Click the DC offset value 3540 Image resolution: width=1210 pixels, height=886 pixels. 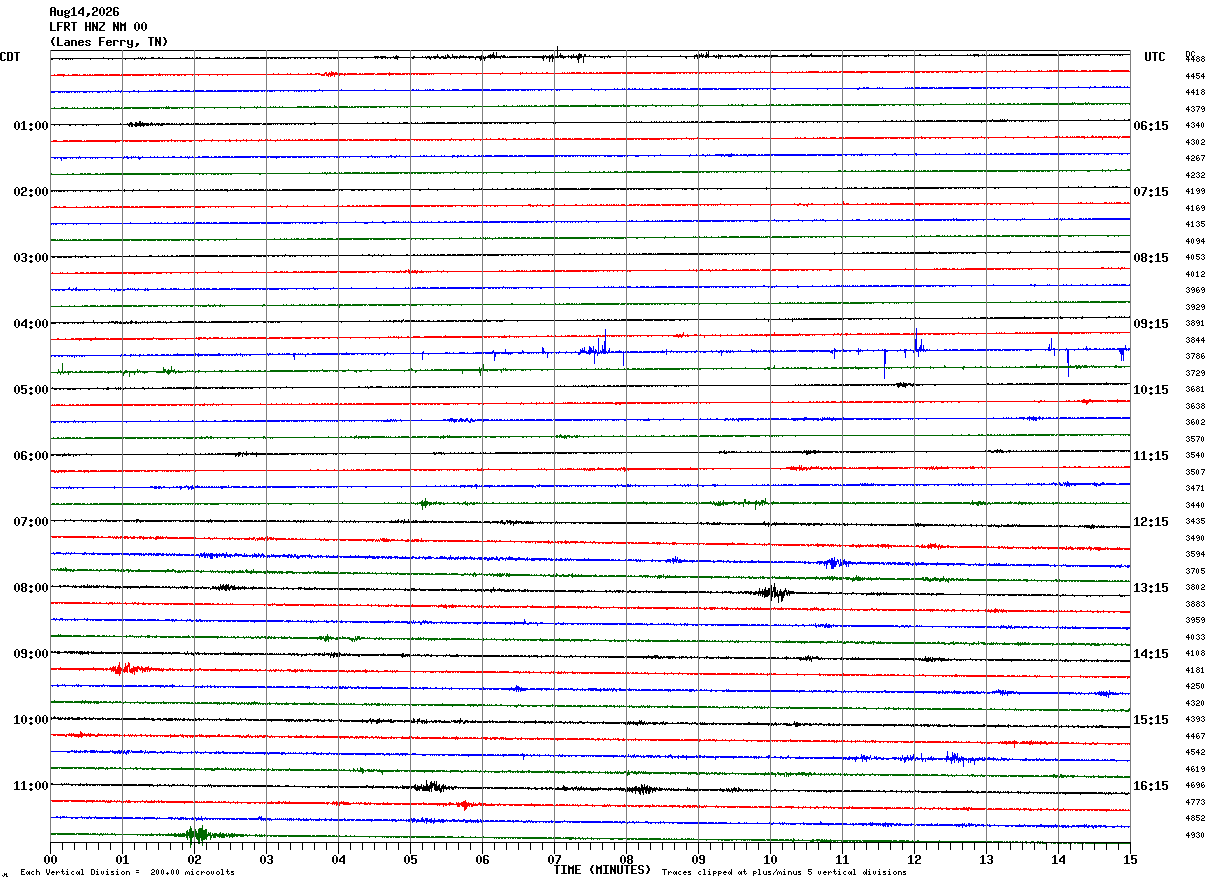[1195, 456]
